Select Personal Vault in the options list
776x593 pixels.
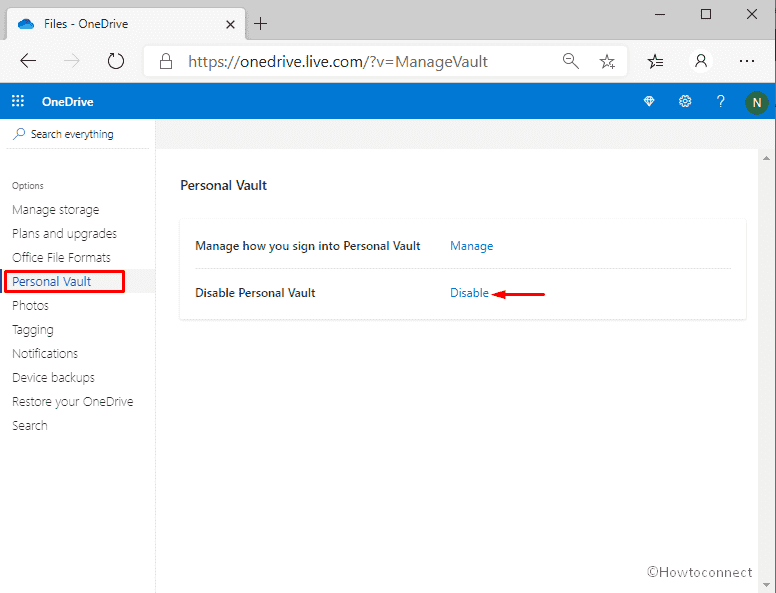pyautogui.click(x=51, y=281)
